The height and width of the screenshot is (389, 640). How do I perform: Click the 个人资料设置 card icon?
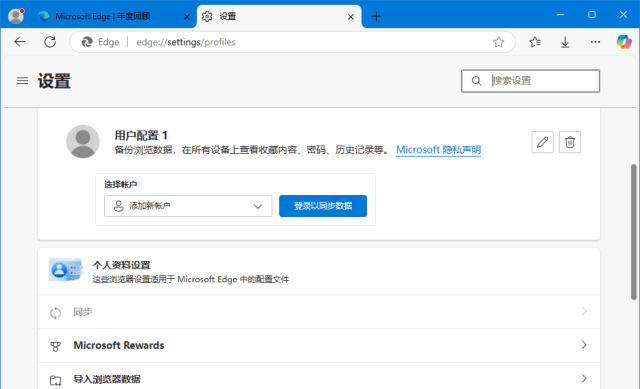click(x=65, y=269)
